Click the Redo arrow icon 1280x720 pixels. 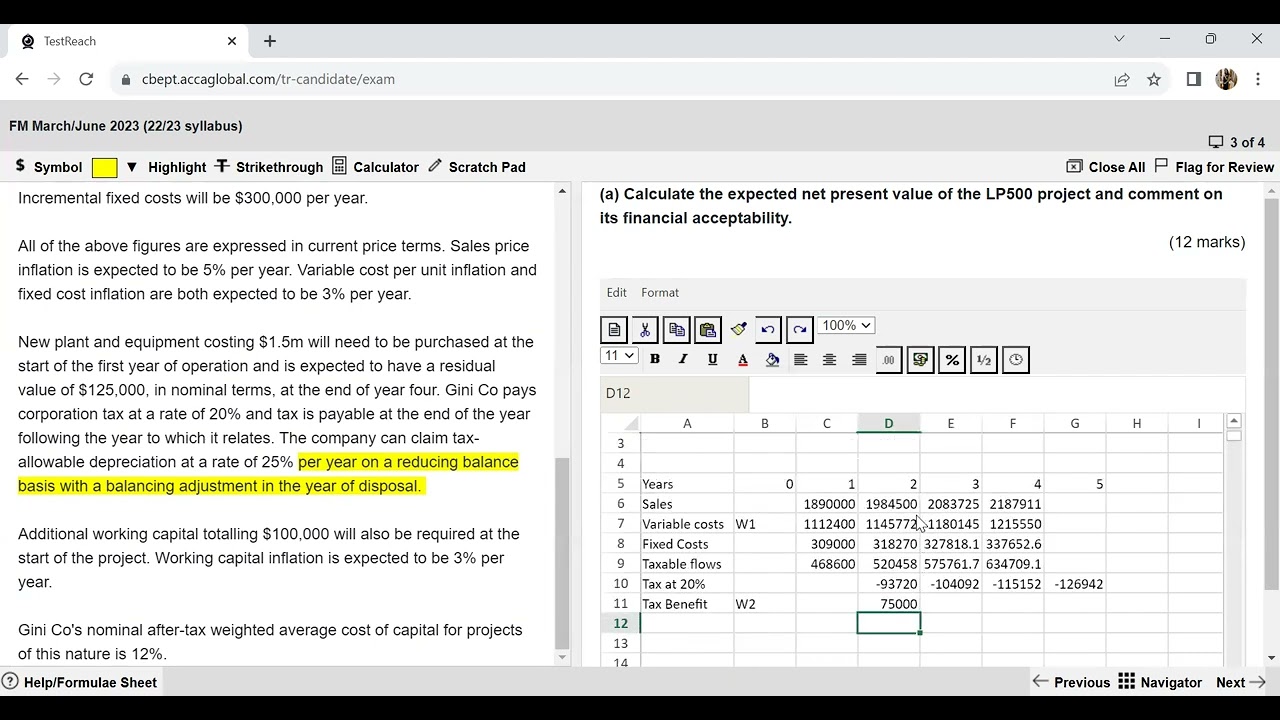(799, 330)
